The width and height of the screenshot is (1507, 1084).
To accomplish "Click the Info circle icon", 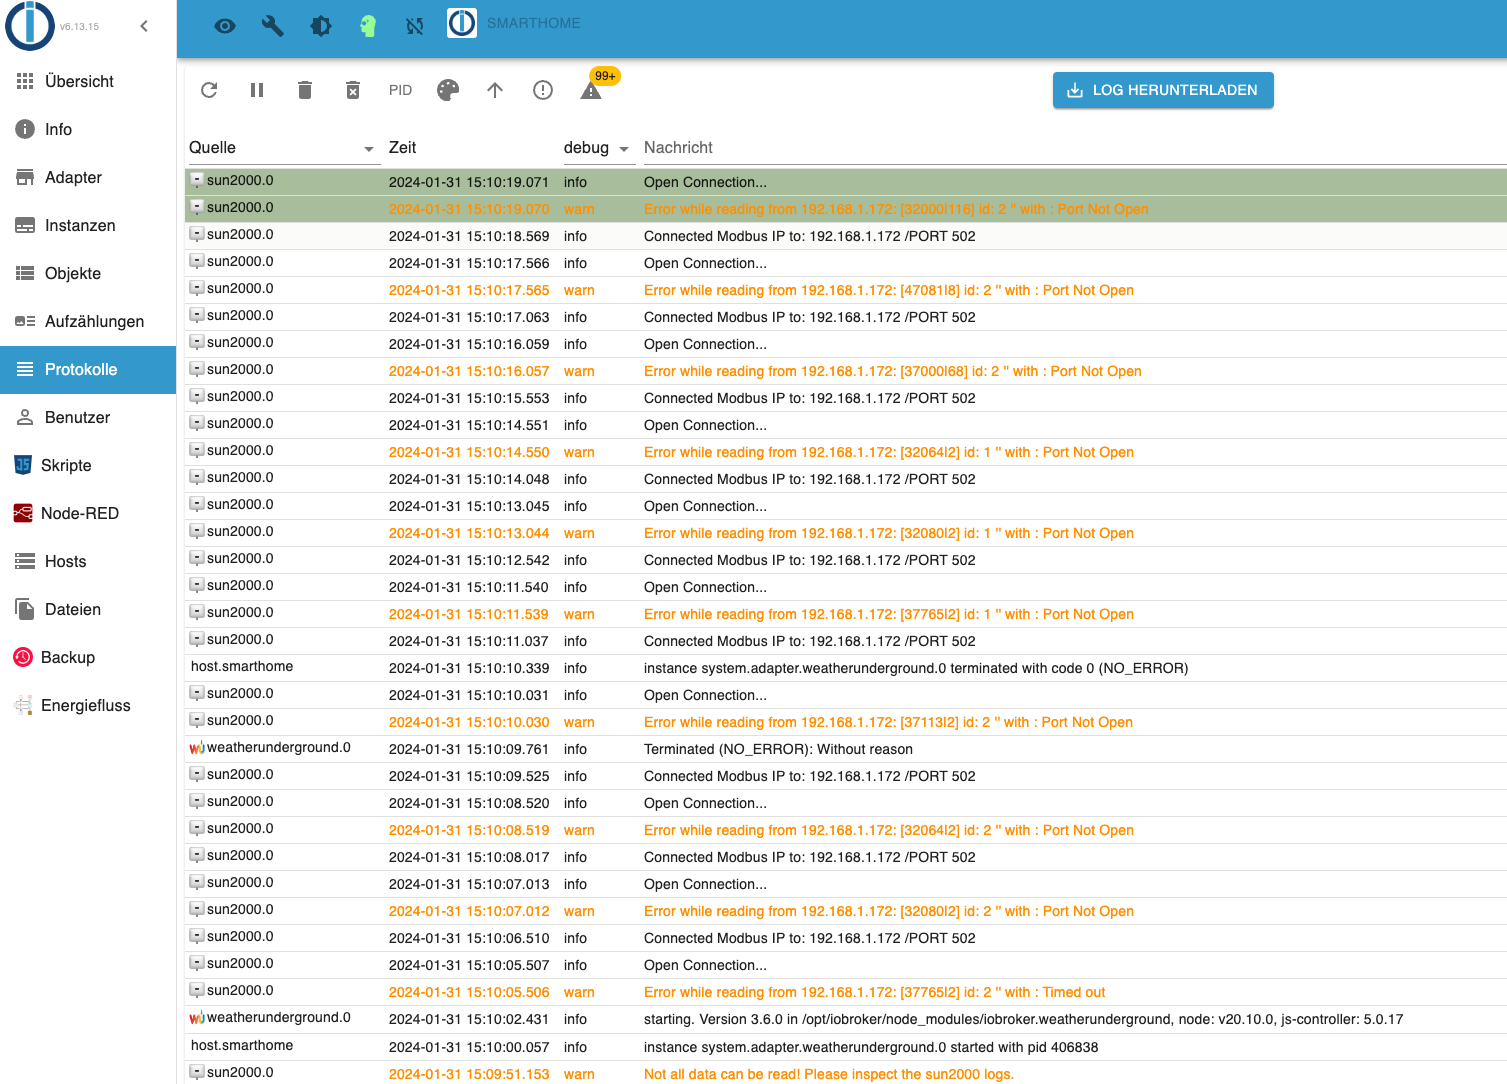I will coord(25,129).
